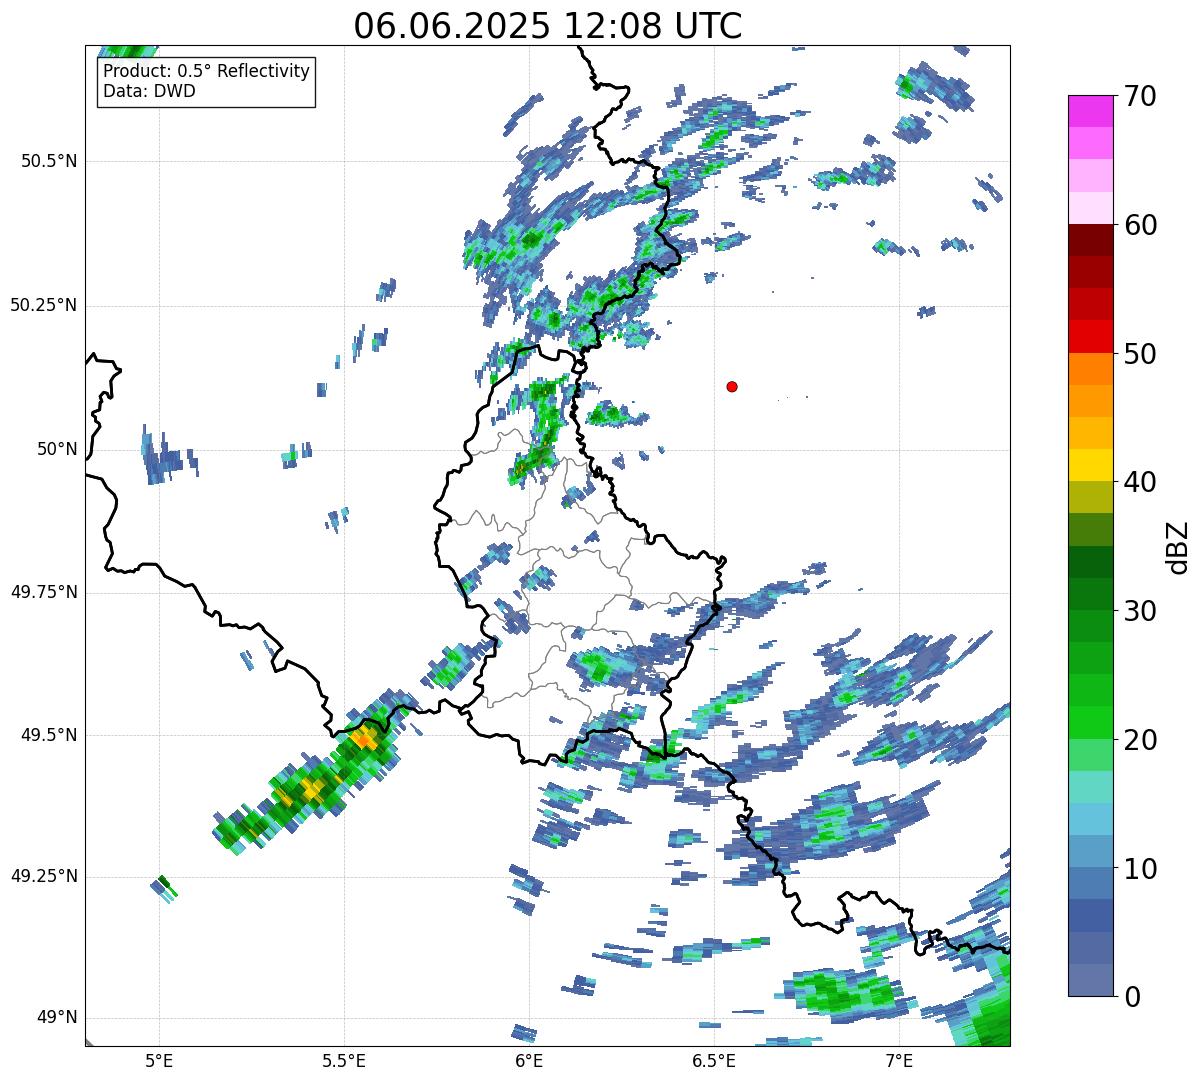This screenshot has width=1202, height=1081.
Task: Click the "Product: 0.5° Reflectivity" label
Action: (x=206, y=72)
